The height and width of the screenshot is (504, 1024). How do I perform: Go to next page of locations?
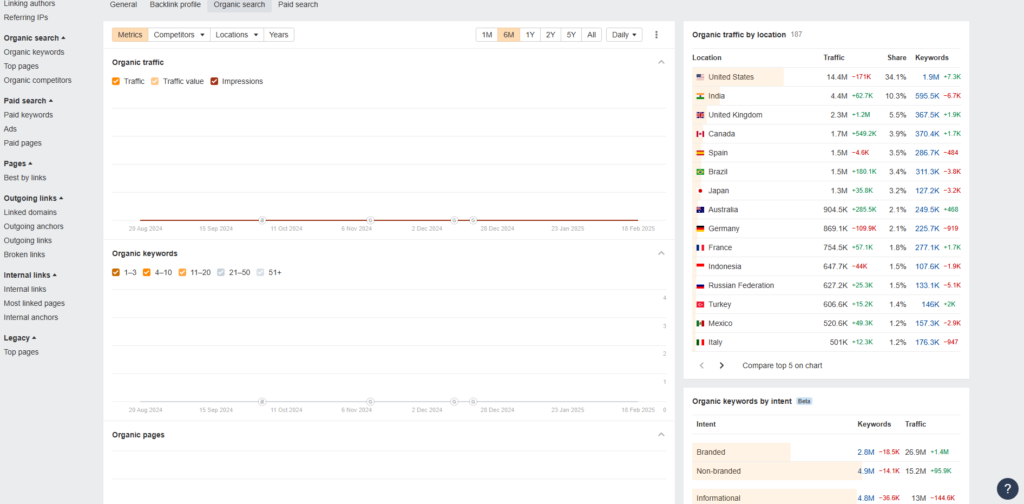(x=722, y=366)
